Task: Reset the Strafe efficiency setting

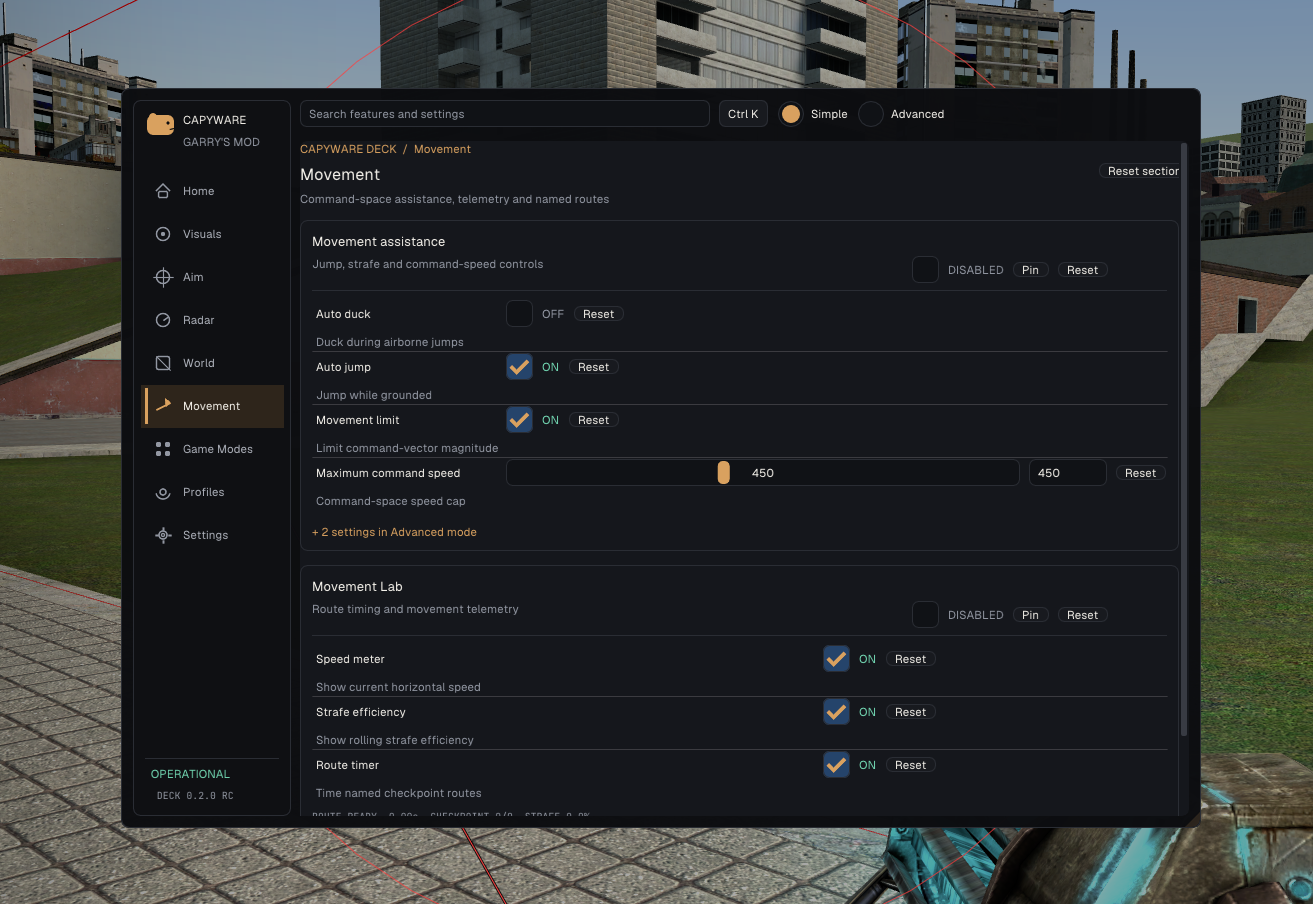Action: click(x=910, y=712)
